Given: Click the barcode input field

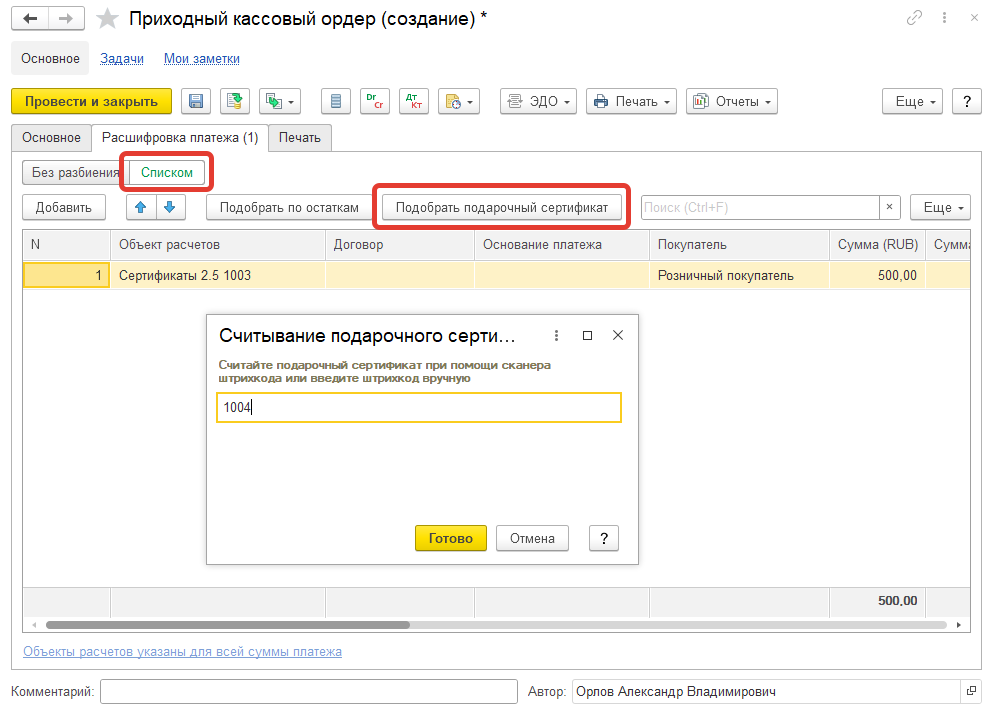Looking at the screenshot, I should pos(418,407).
